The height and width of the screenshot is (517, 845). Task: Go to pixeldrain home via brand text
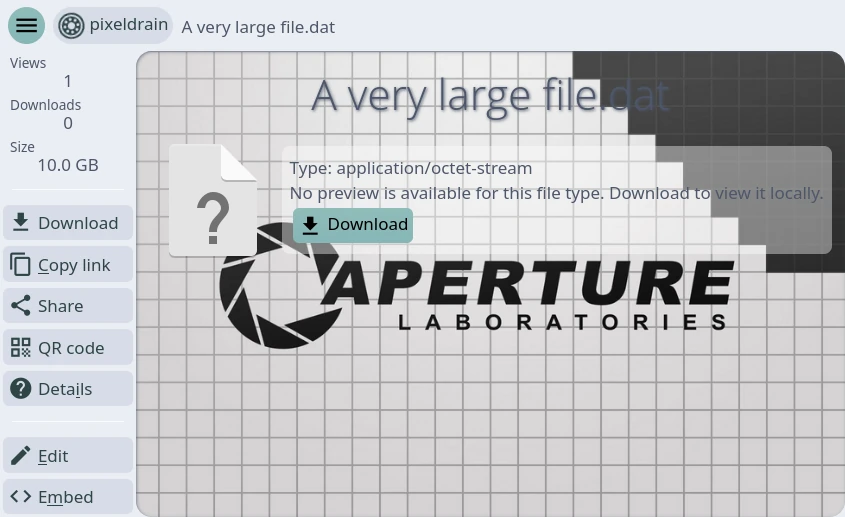128,25
